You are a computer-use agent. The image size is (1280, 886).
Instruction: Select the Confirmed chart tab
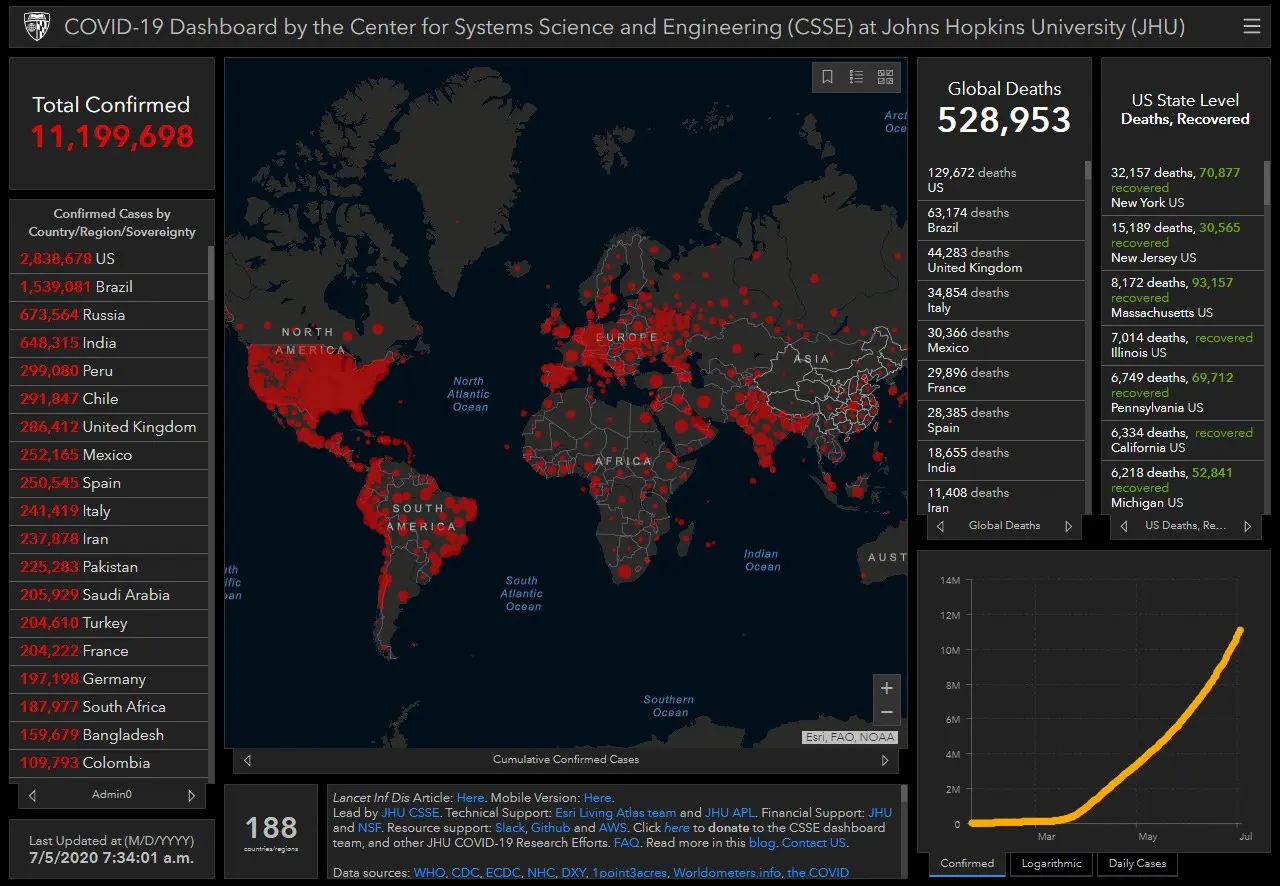(967, 863)
